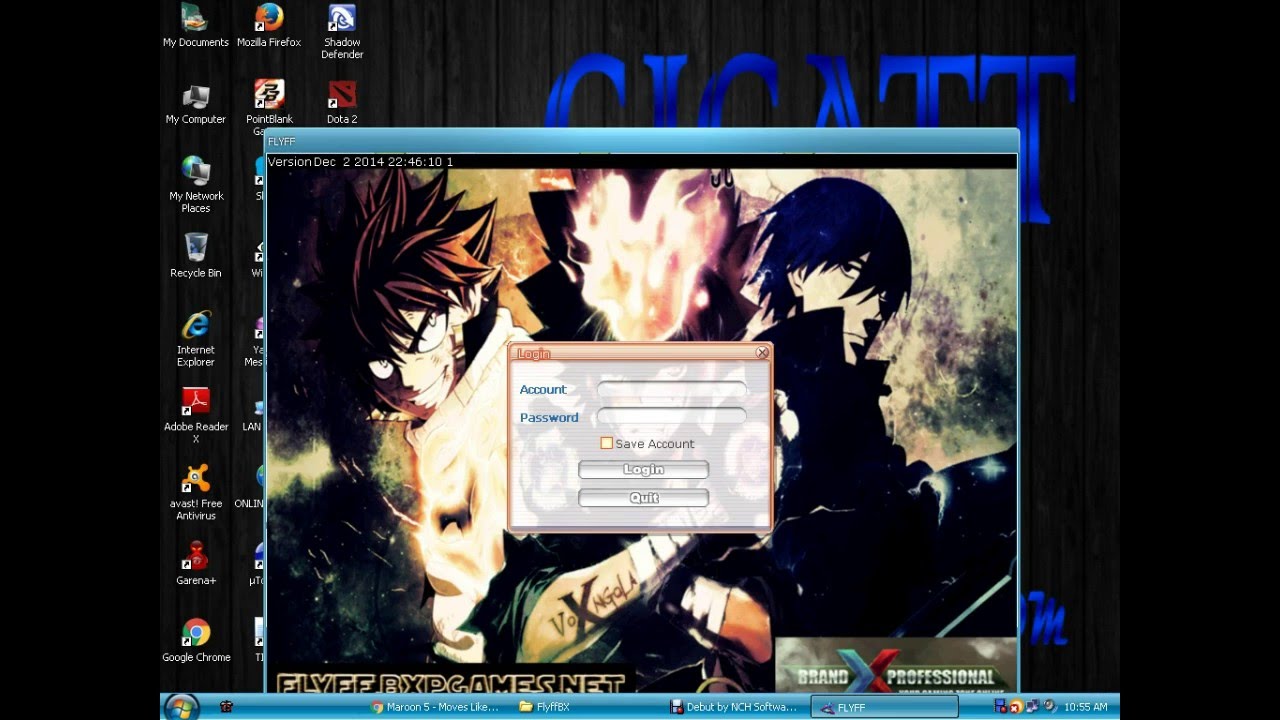The image size is (1280, 720).
Task: Open Garena+ desktop shortcut
Action: pos(195,563)
